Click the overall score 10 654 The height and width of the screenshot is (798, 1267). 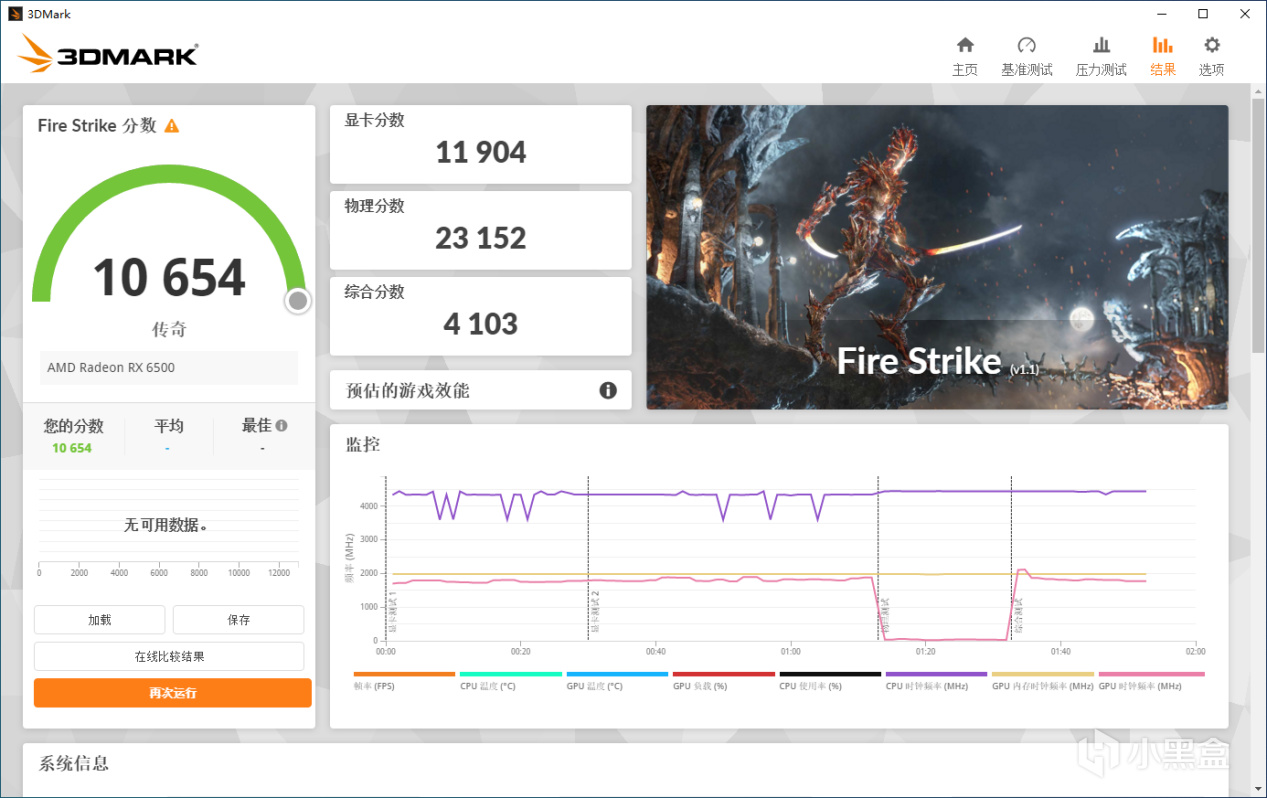pyautogui.click(x=169, y=278)
